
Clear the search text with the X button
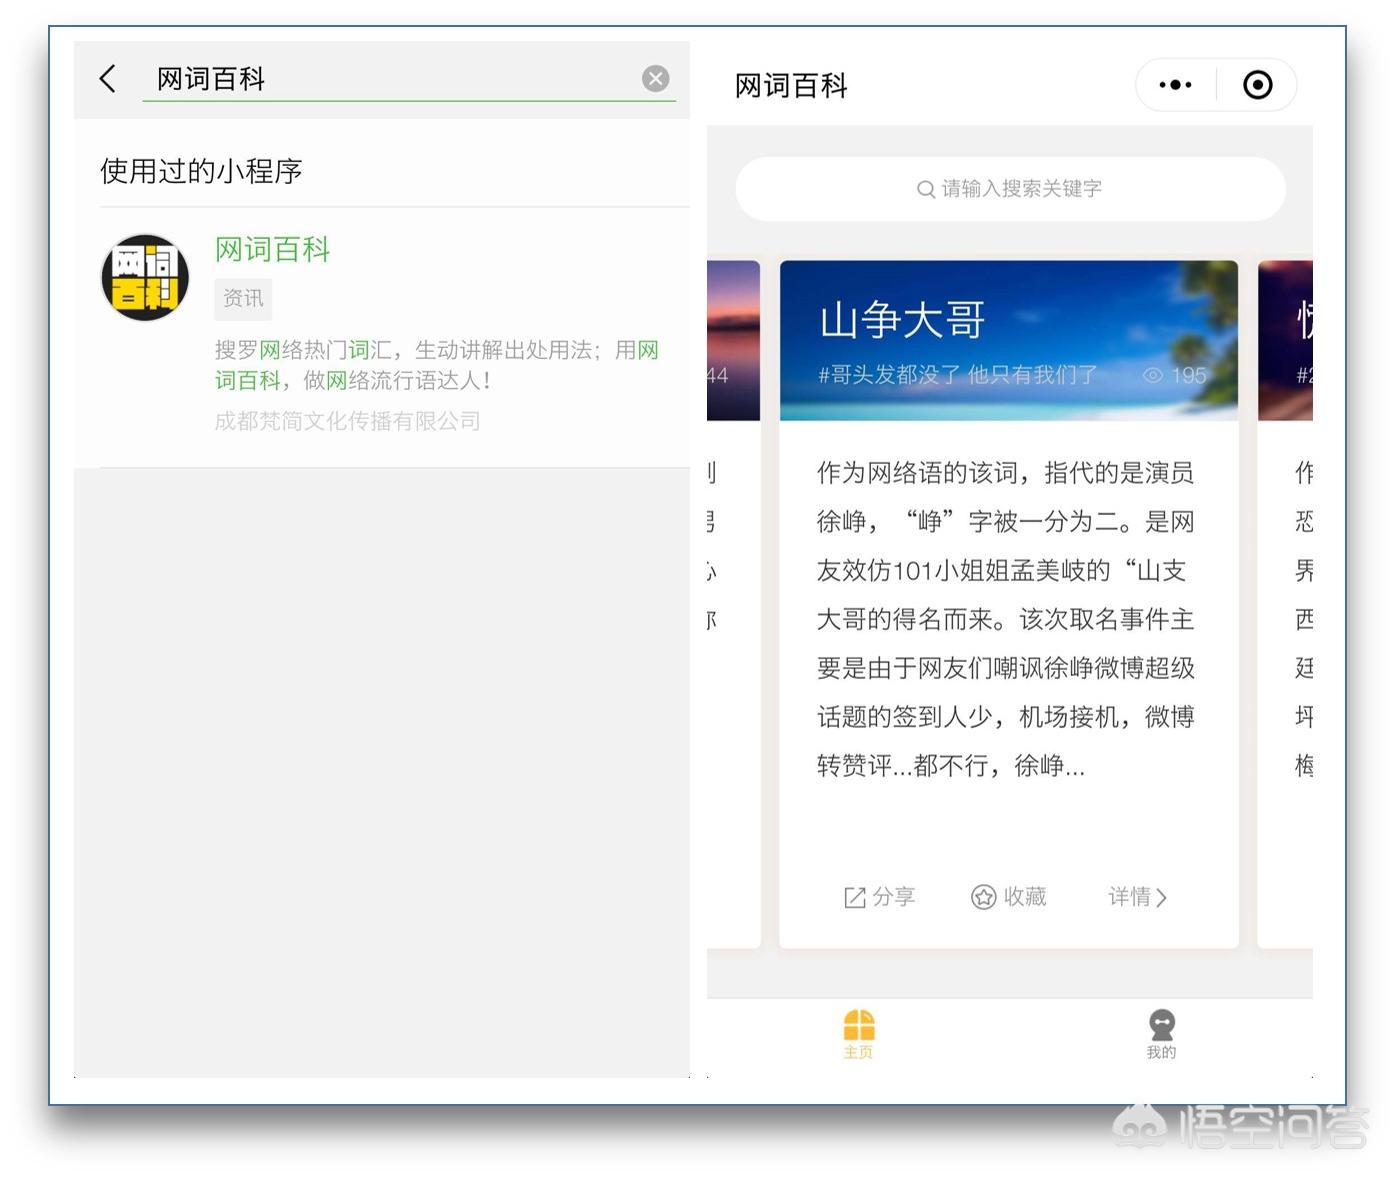[656, 79]
